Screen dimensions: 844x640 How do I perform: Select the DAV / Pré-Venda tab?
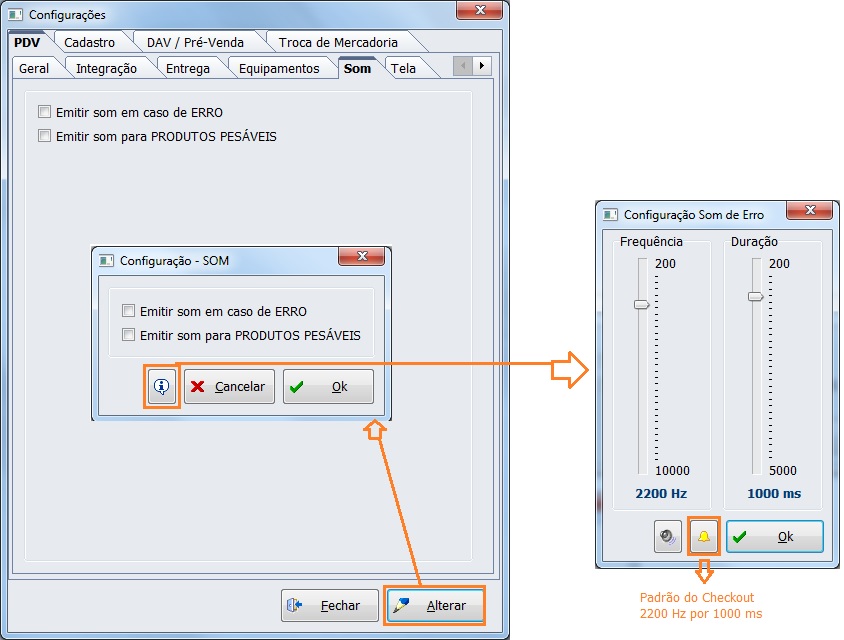195,42
